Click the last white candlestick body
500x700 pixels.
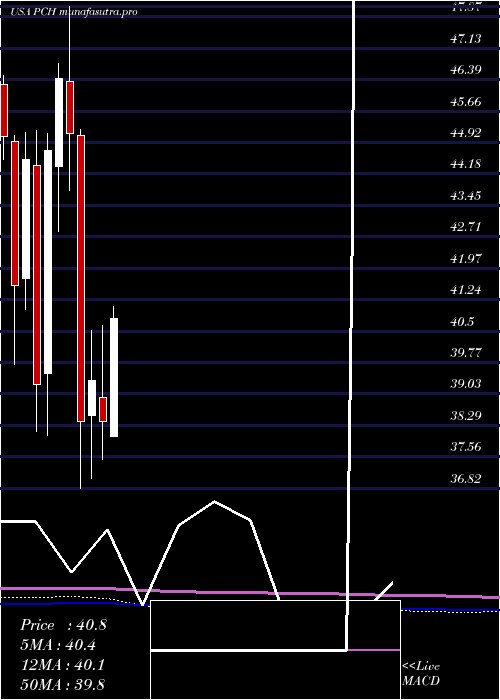pos(114,378)
